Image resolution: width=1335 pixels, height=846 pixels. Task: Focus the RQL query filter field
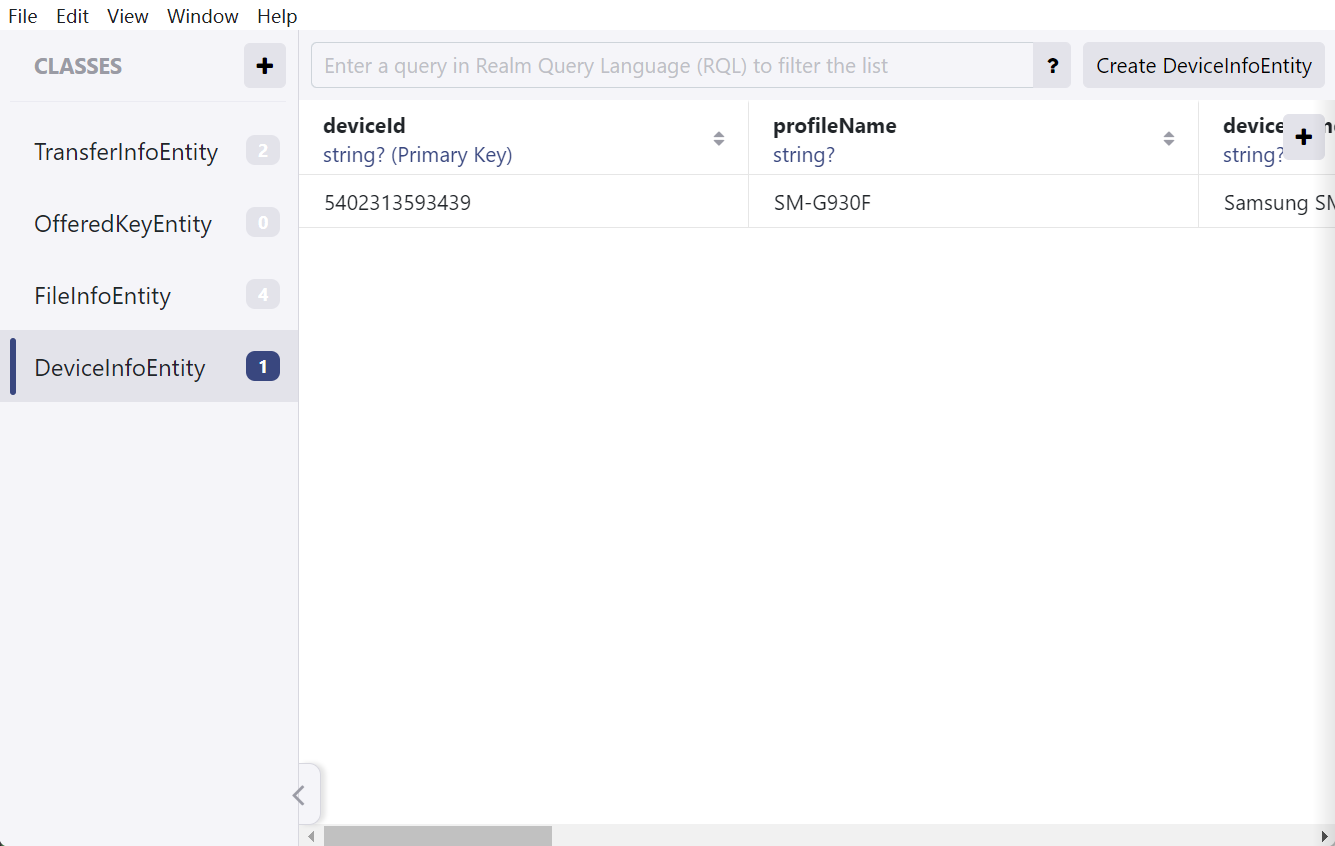(672, 66)
